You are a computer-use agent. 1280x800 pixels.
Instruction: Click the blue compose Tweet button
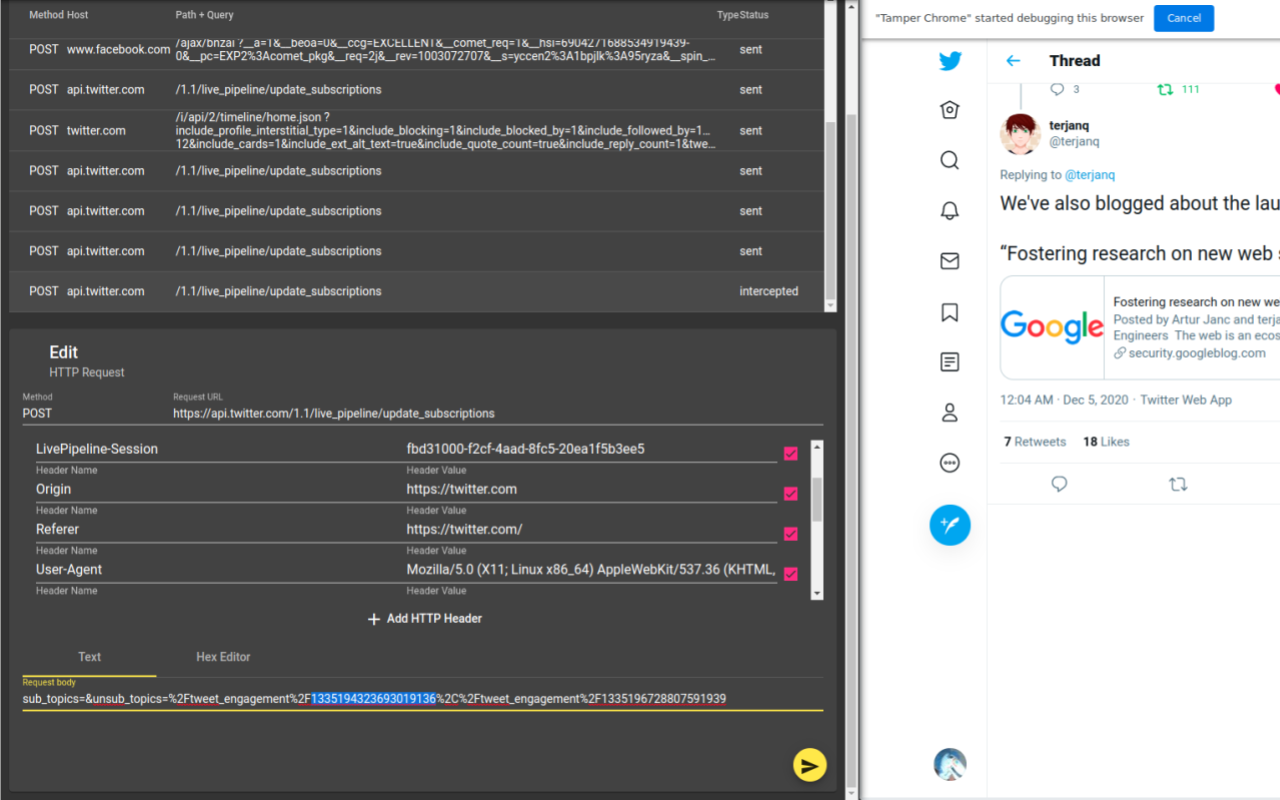[950, 524]
